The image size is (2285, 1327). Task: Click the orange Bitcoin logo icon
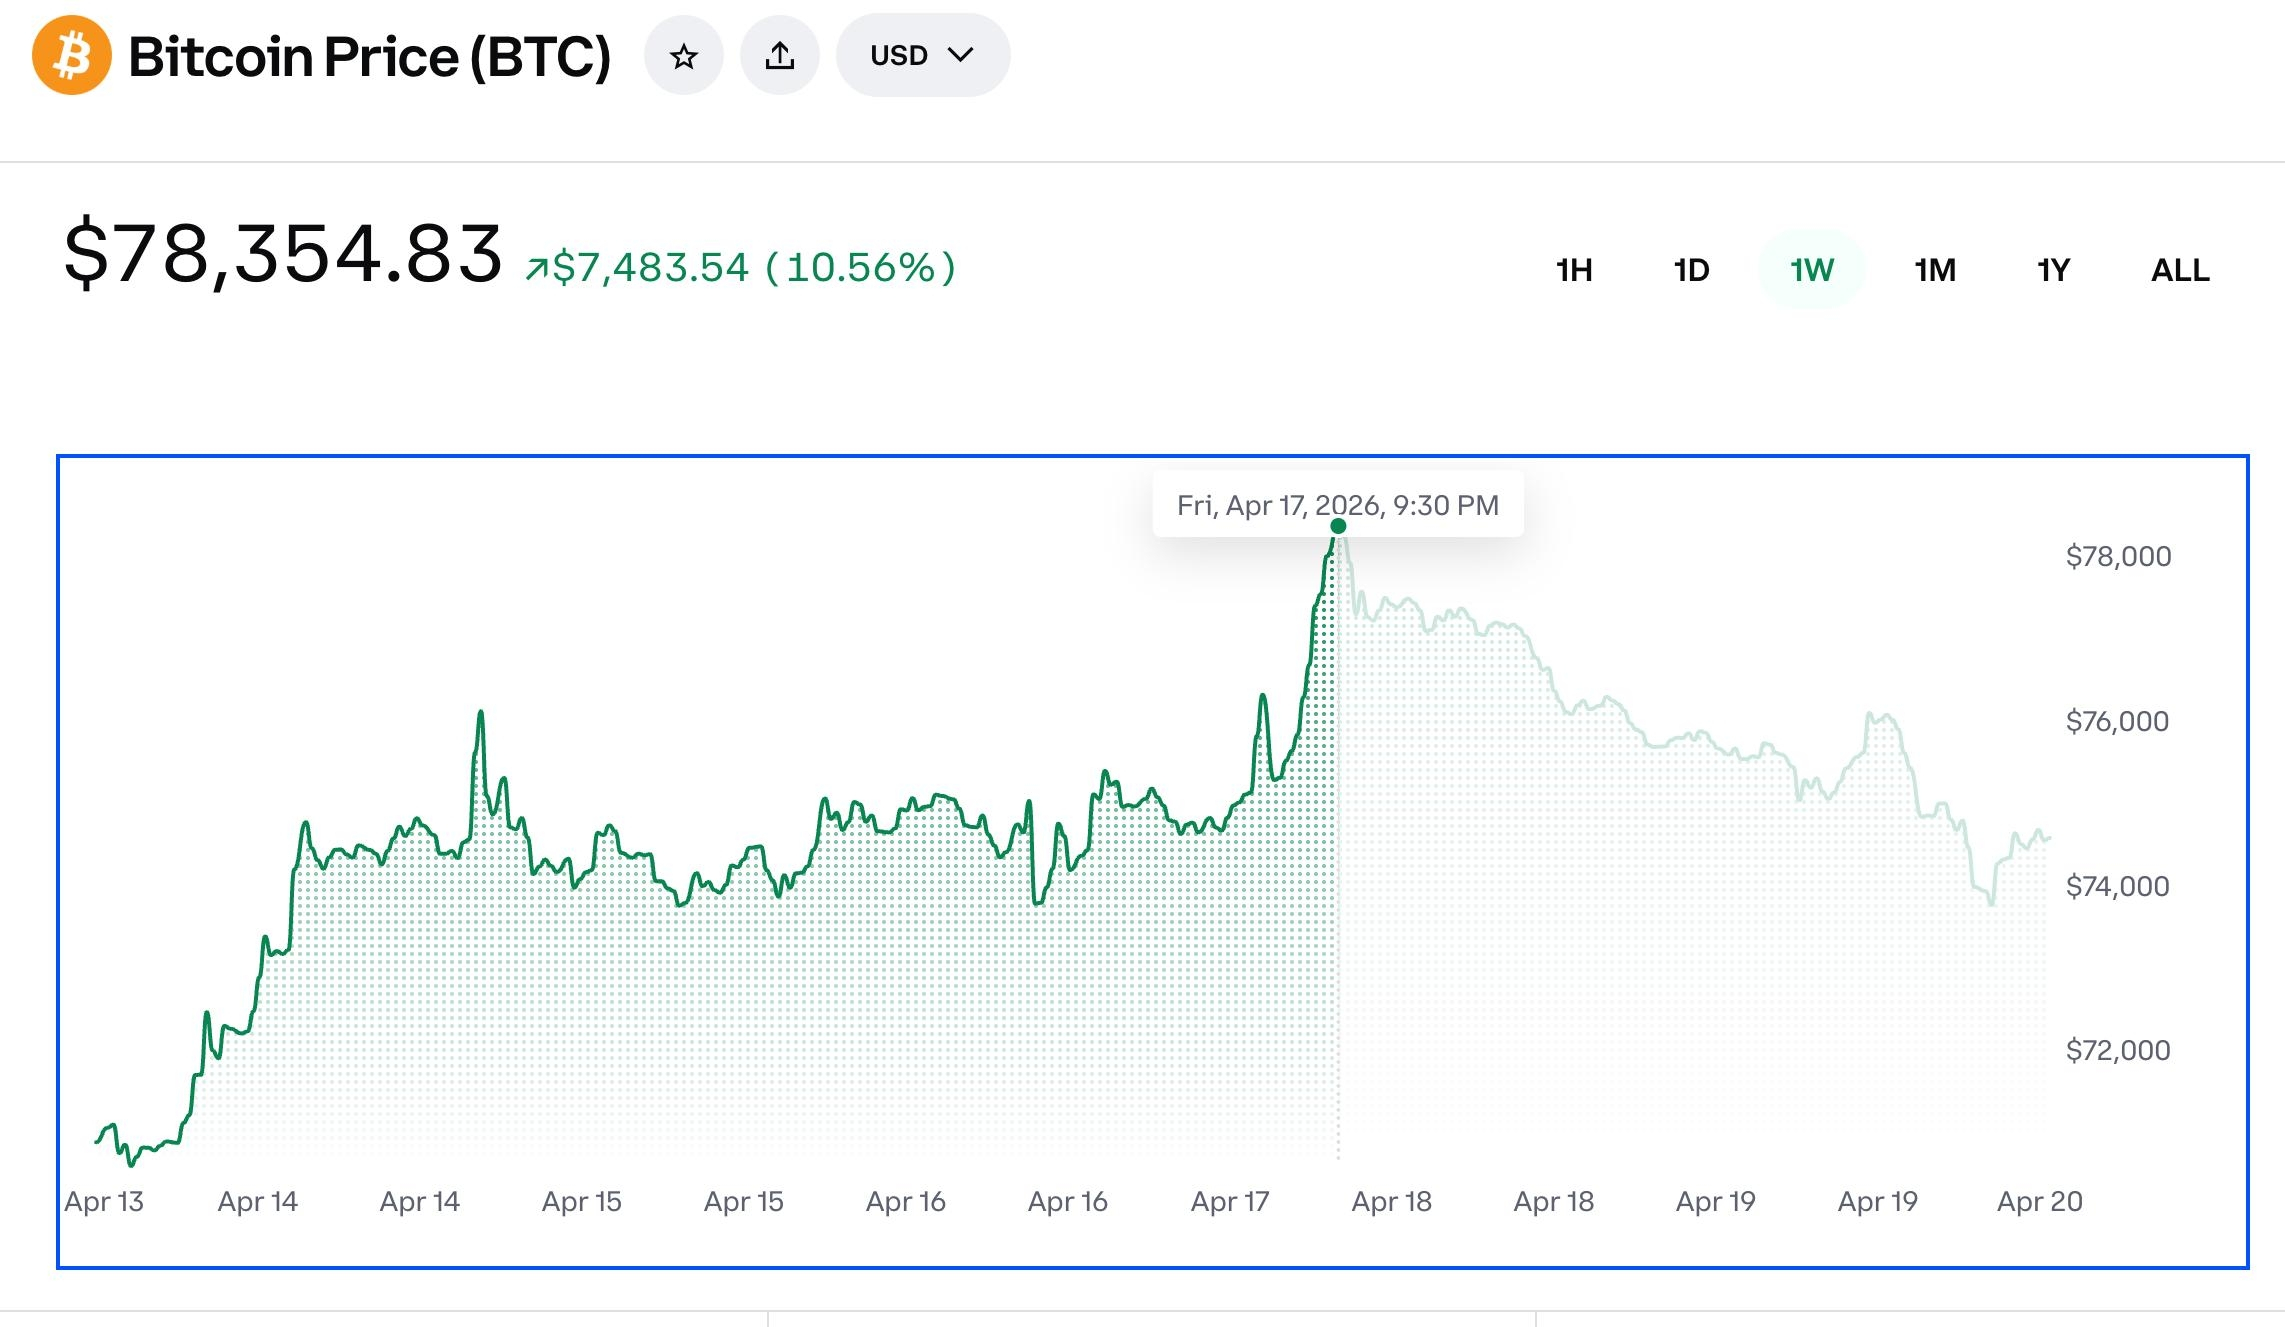71,56
